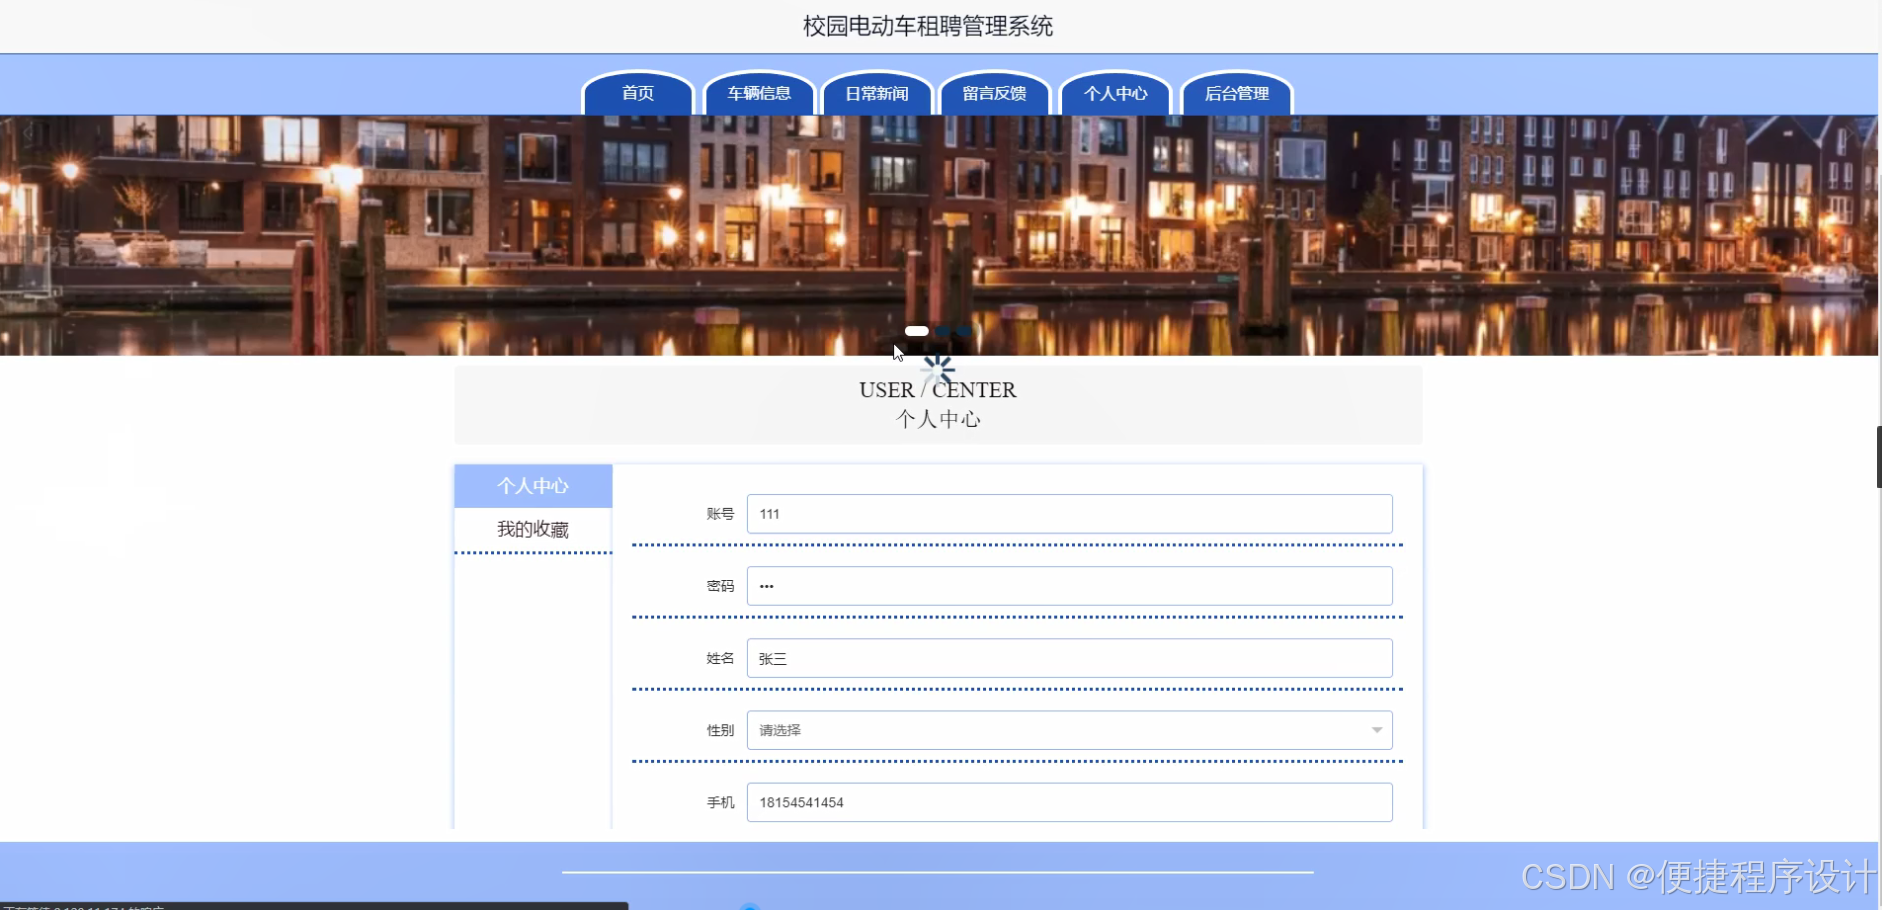This screenshot has width=1882, height=910.
Task: Click the 账号 input showing 111
Action: click(1069, 513)
